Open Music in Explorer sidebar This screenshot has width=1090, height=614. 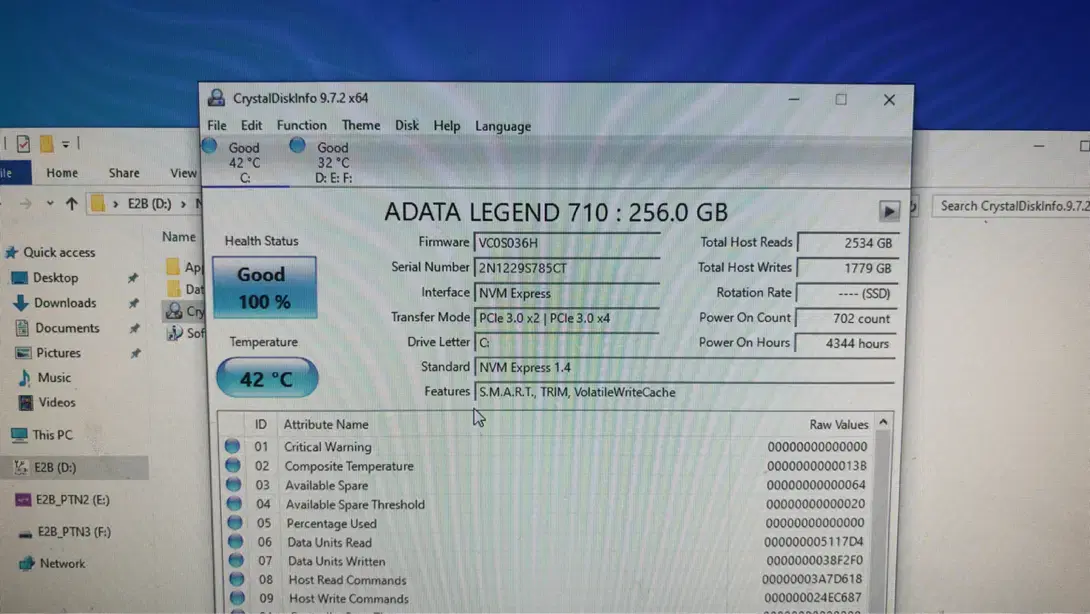tap(44, 378)
